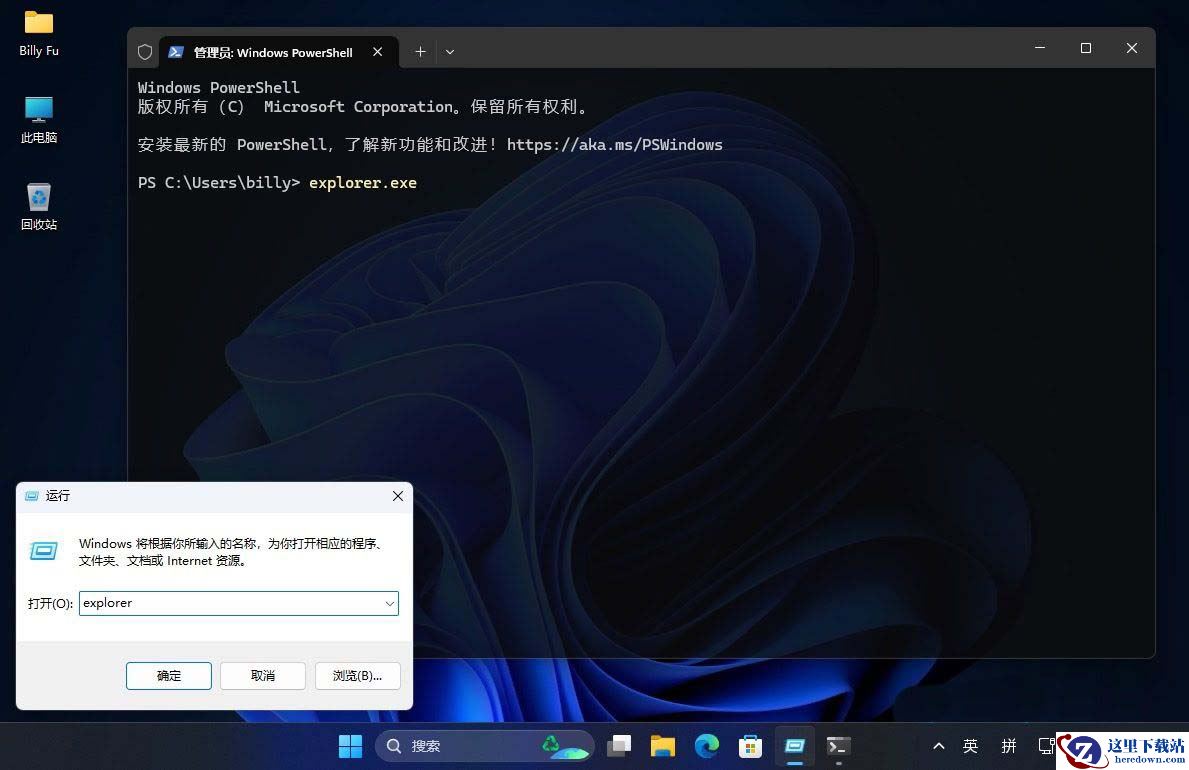The image size is (1189, 770).
Task: Click the explorer.exe command text in the terminal
Action: (362, 183)
